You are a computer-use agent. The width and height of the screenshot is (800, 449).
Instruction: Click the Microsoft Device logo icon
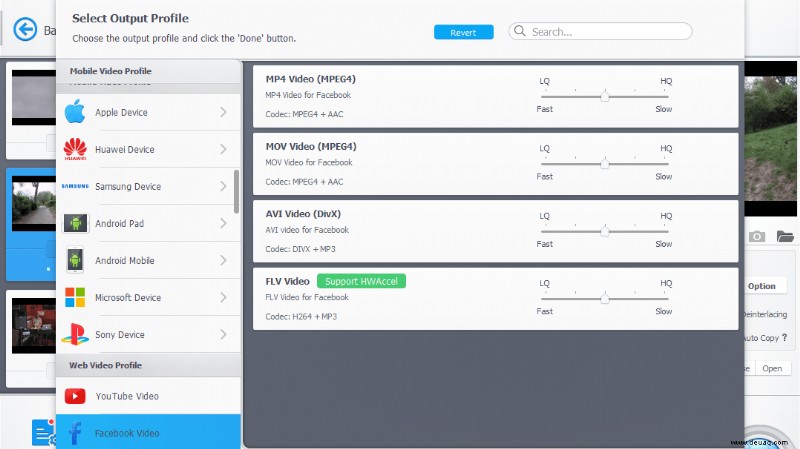[75, 297]
